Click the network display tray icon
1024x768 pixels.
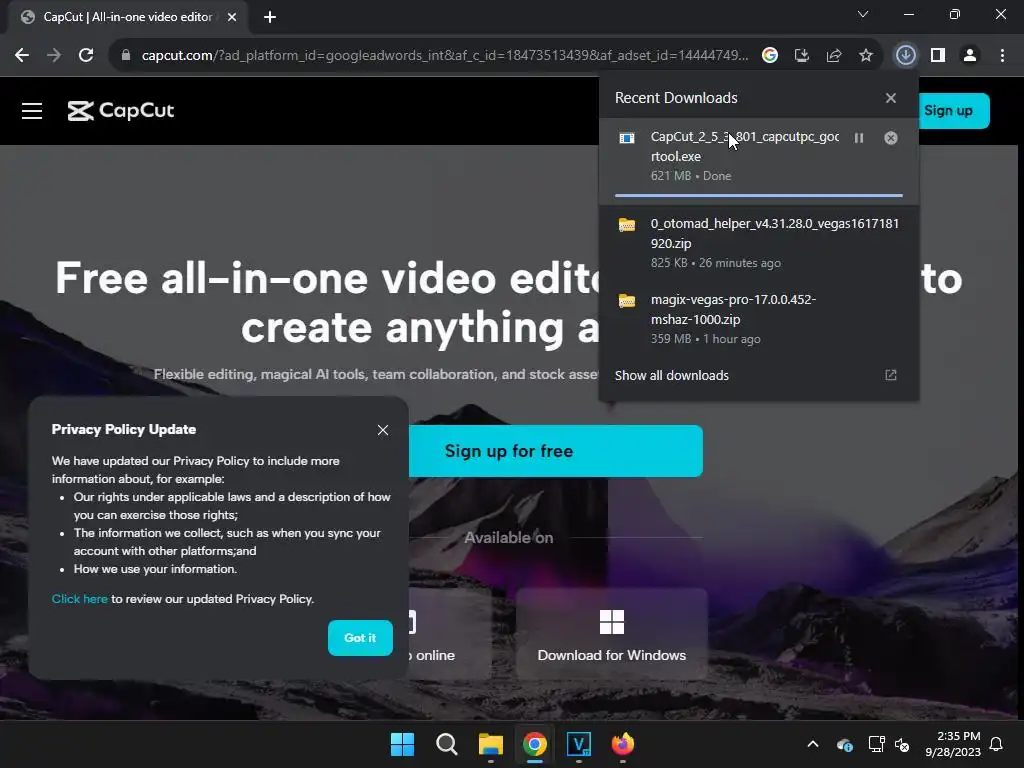point(876,744)
